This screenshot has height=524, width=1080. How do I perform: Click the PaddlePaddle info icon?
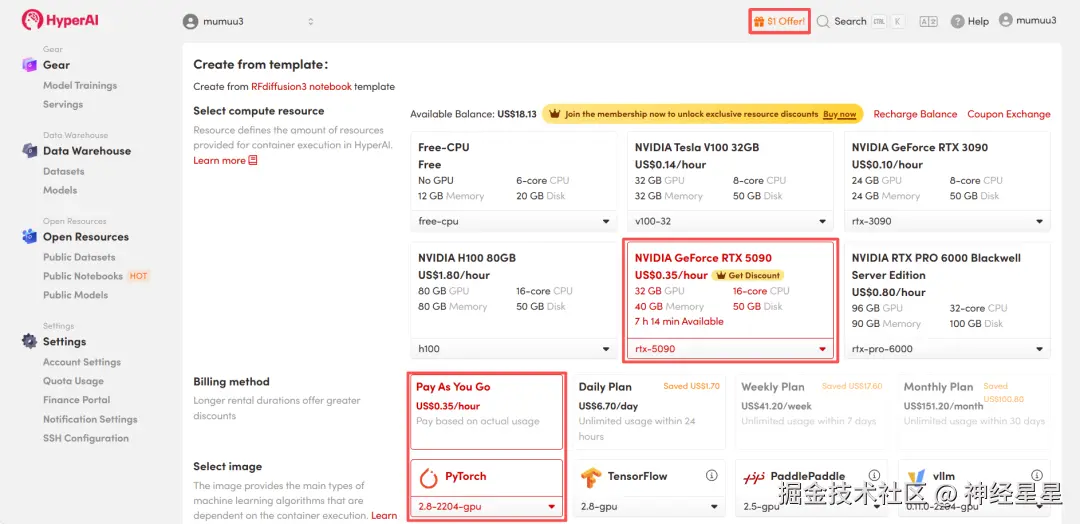875,476
